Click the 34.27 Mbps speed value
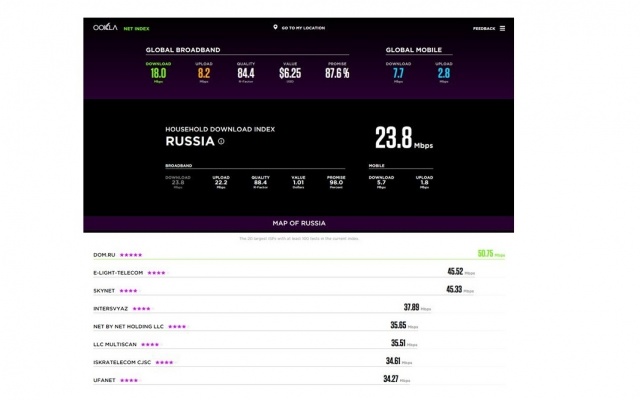The width and height of the screenshot is (640, 400). click(397, 379)
